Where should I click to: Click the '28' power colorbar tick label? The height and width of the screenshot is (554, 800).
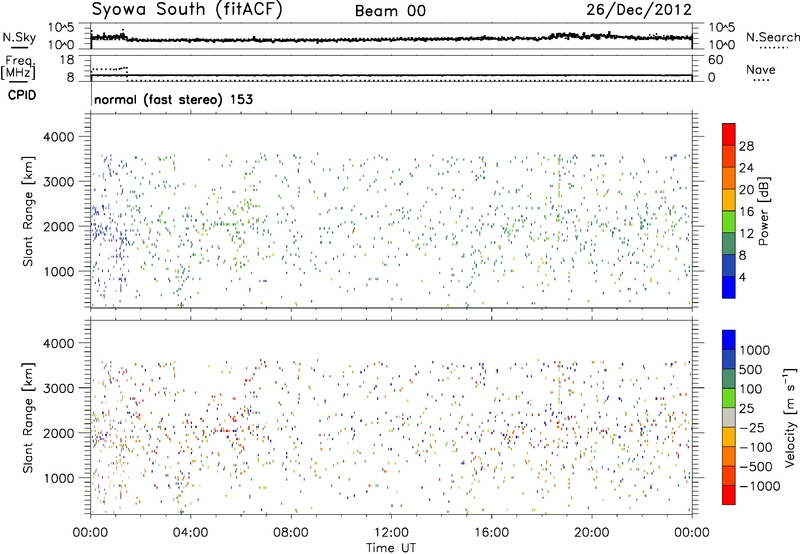click(746, 146)
